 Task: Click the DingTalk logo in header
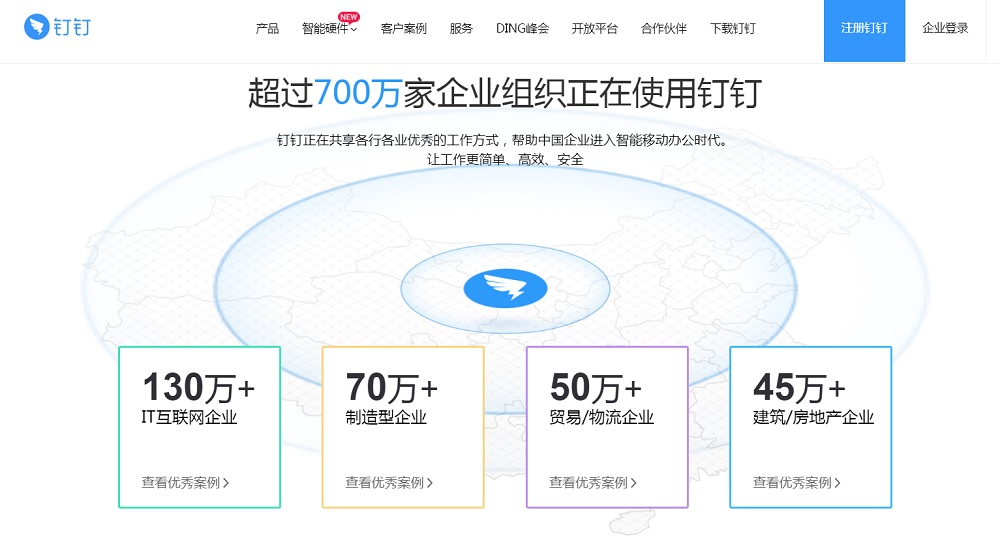(57, 27)
